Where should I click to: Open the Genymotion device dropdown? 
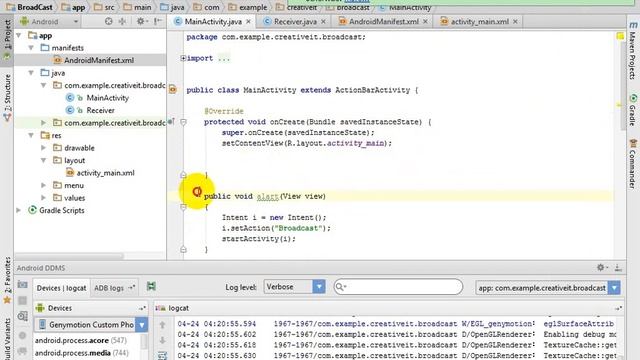91,325
